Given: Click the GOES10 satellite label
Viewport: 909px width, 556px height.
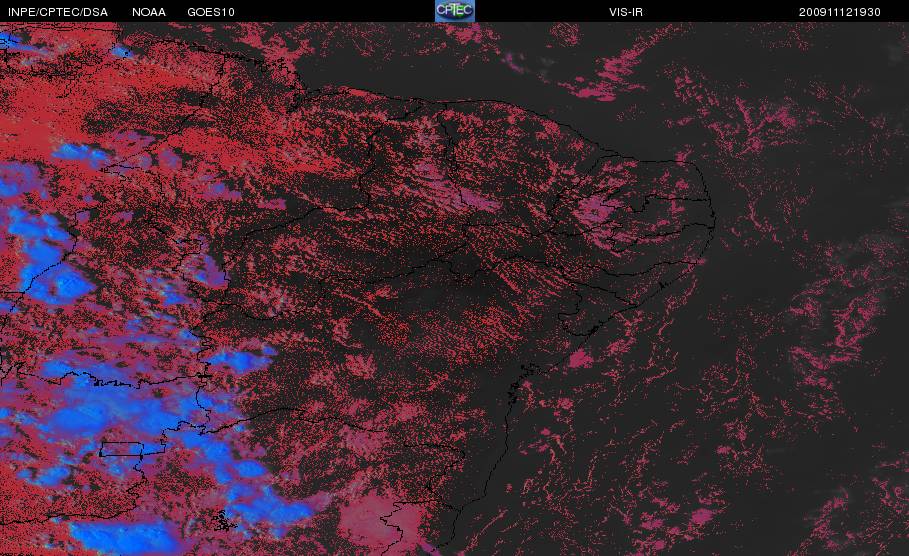Looking at the screenshot, I should coord(210,12).
